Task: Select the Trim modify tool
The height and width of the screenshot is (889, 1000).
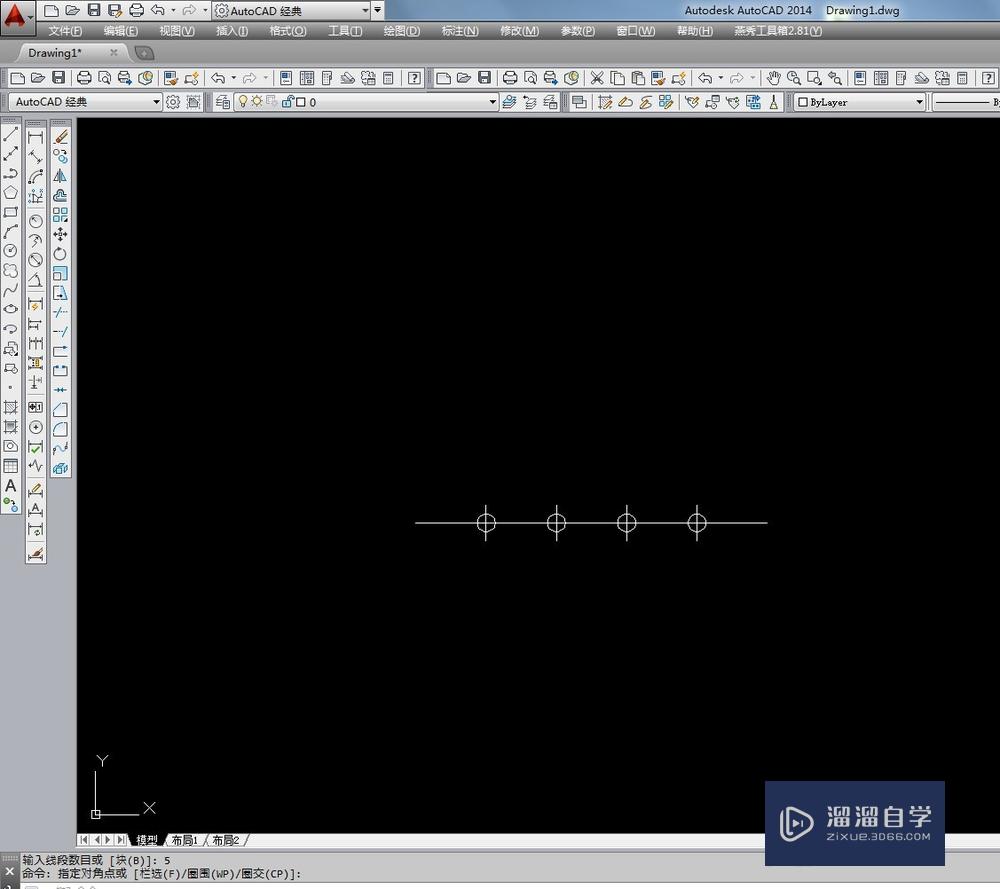Action: (61, 312)
